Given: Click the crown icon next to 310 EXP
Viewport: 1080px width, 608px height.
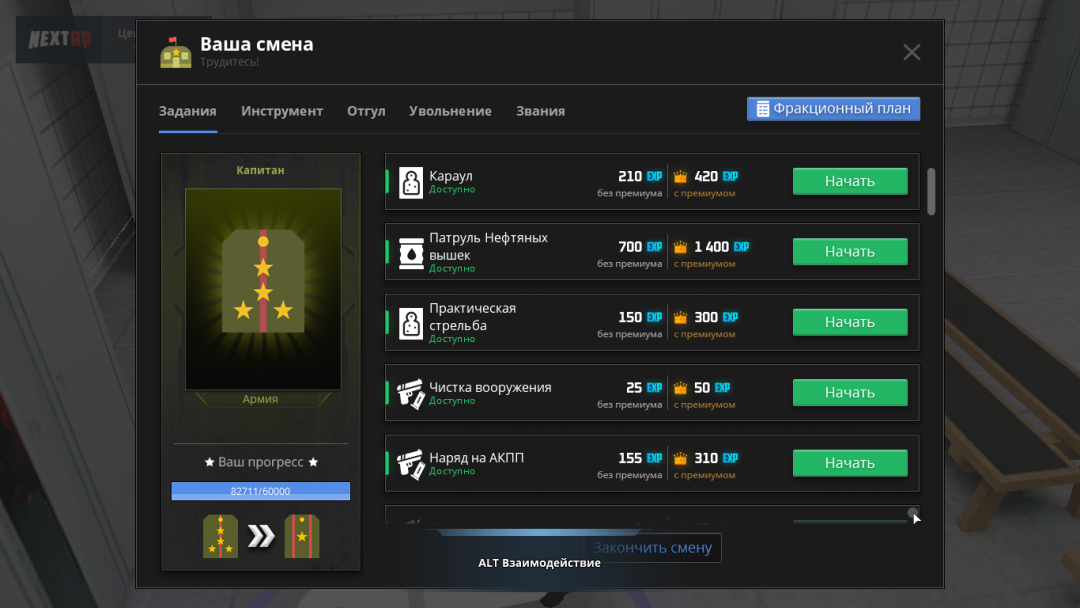Looking at the screenshot, I should pos(681,458).
